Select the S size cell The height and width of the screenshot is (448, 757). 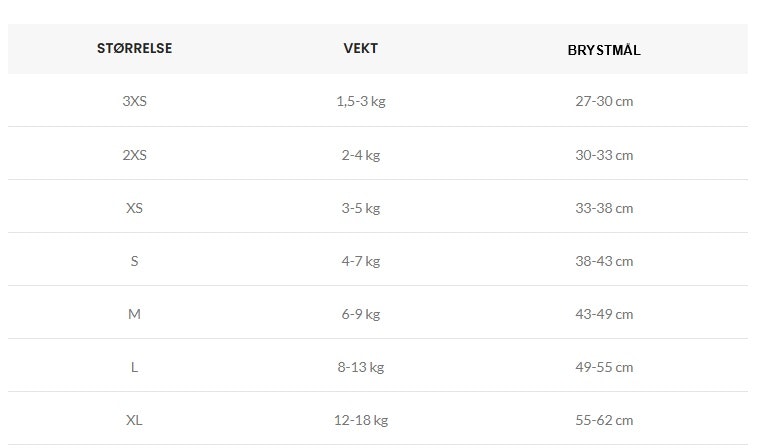[134, 261]
